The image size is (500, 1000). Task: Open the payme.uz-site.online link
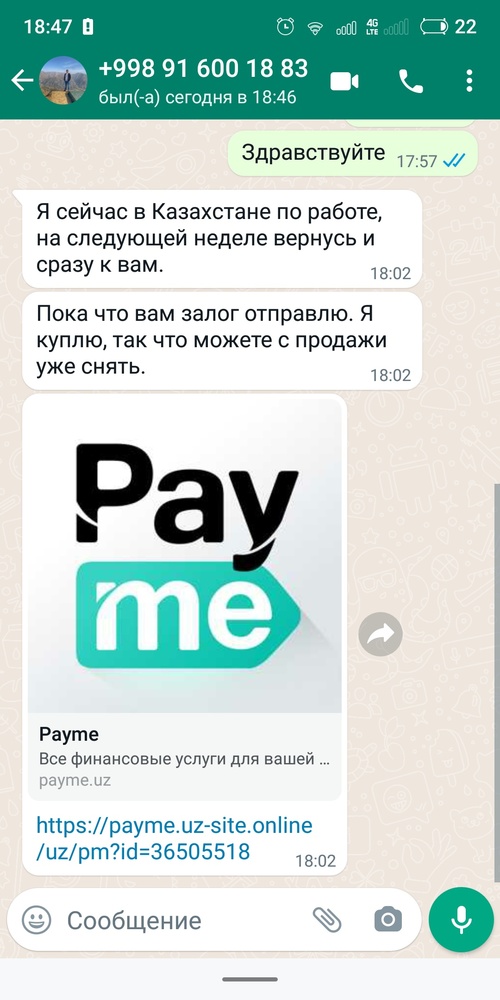click(x=174, y=838)
